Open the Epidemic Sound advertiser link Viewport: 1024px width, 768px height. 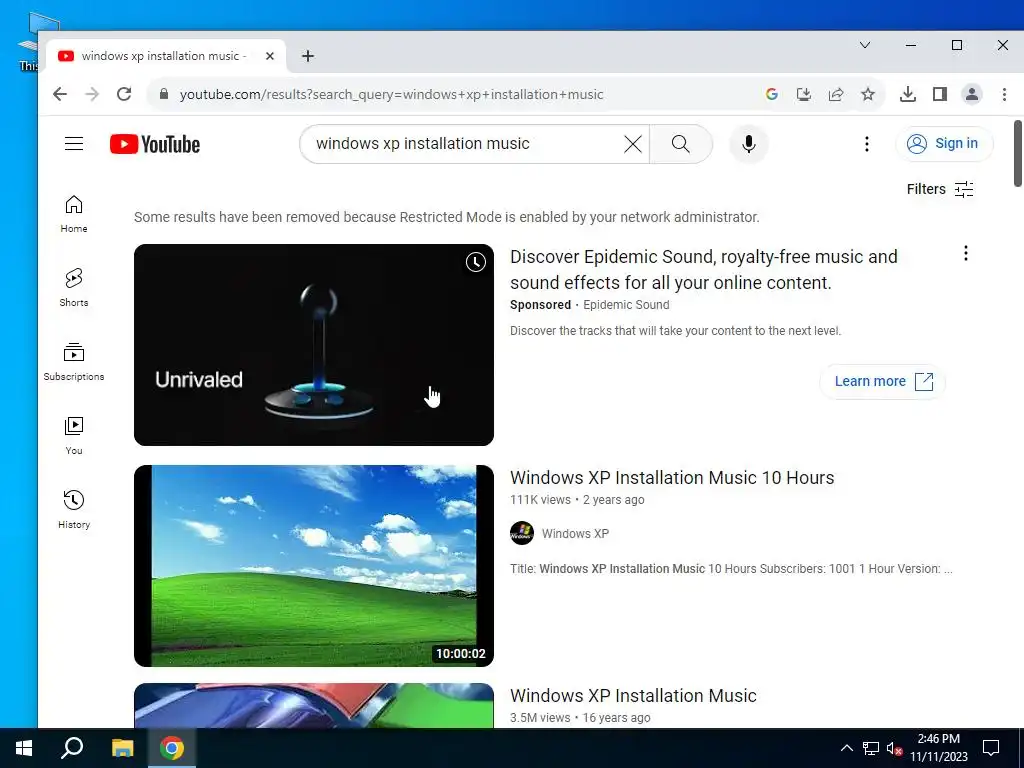pos(626,305)
